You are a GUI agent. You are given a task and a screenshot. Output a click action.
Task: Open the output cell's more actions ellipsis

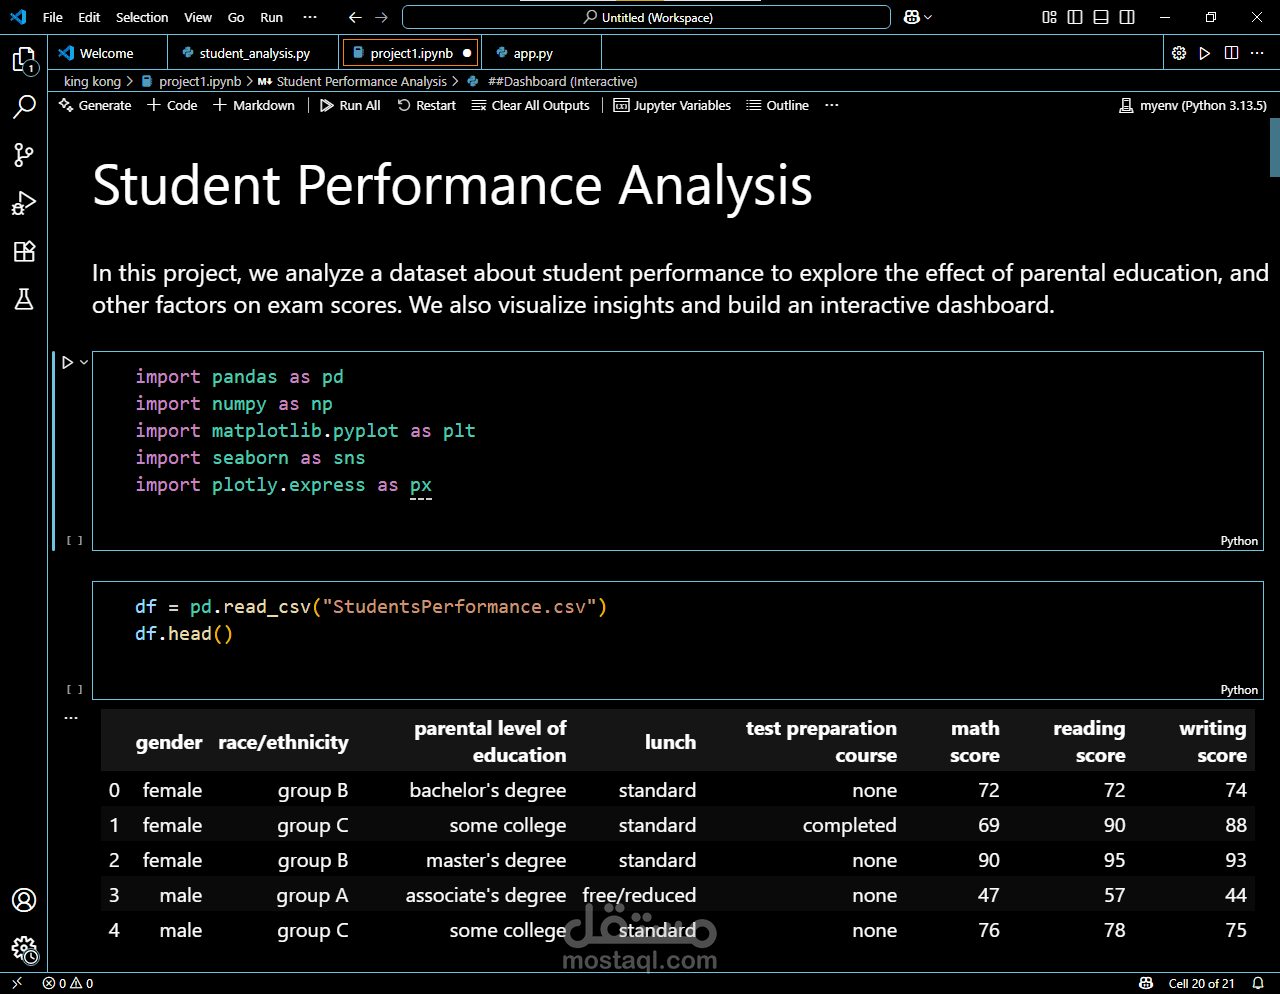point(71,718)
